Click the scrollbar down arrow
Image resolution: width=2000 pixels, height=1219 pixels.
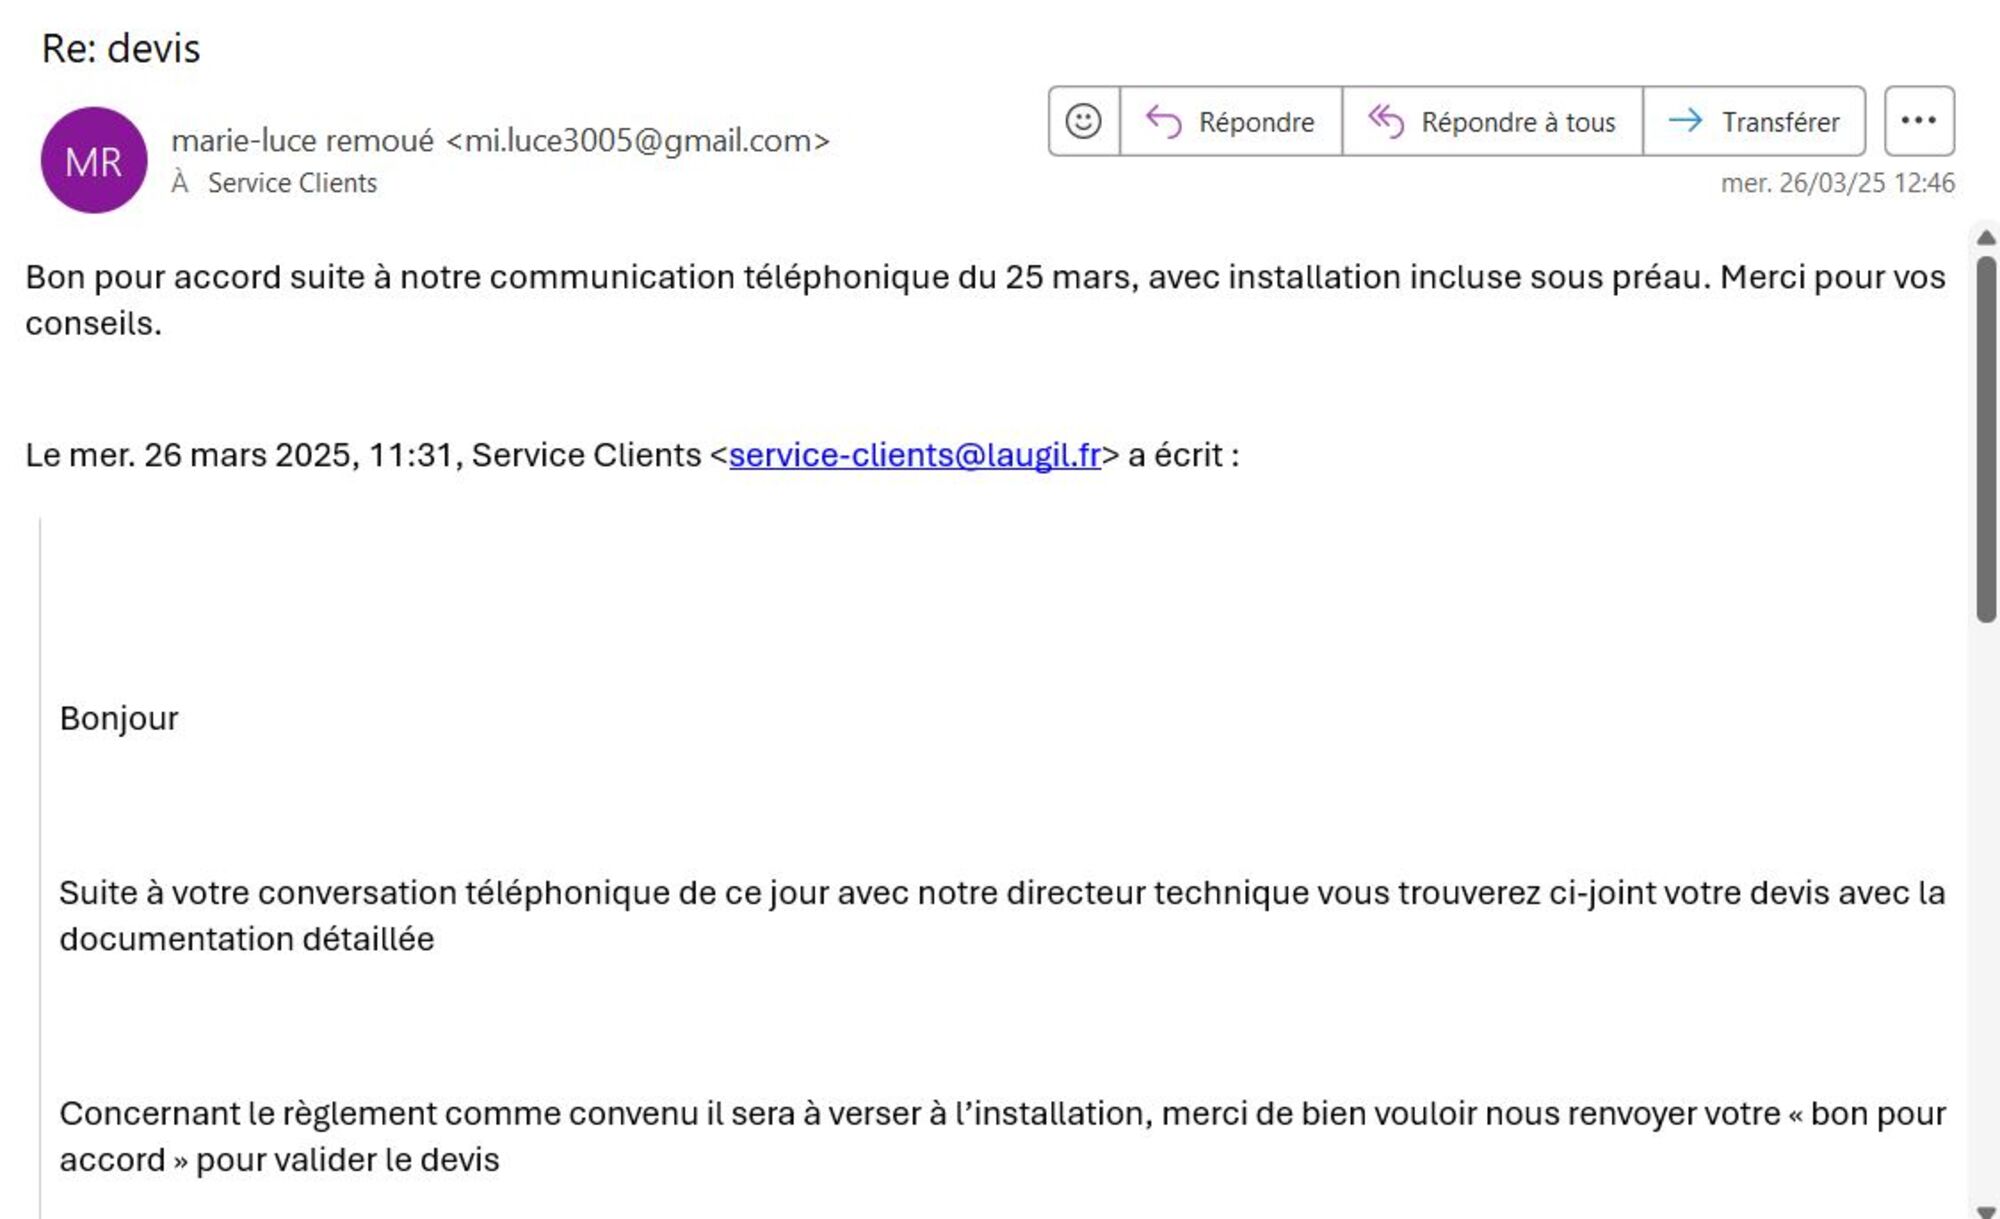(1986, 1211)
